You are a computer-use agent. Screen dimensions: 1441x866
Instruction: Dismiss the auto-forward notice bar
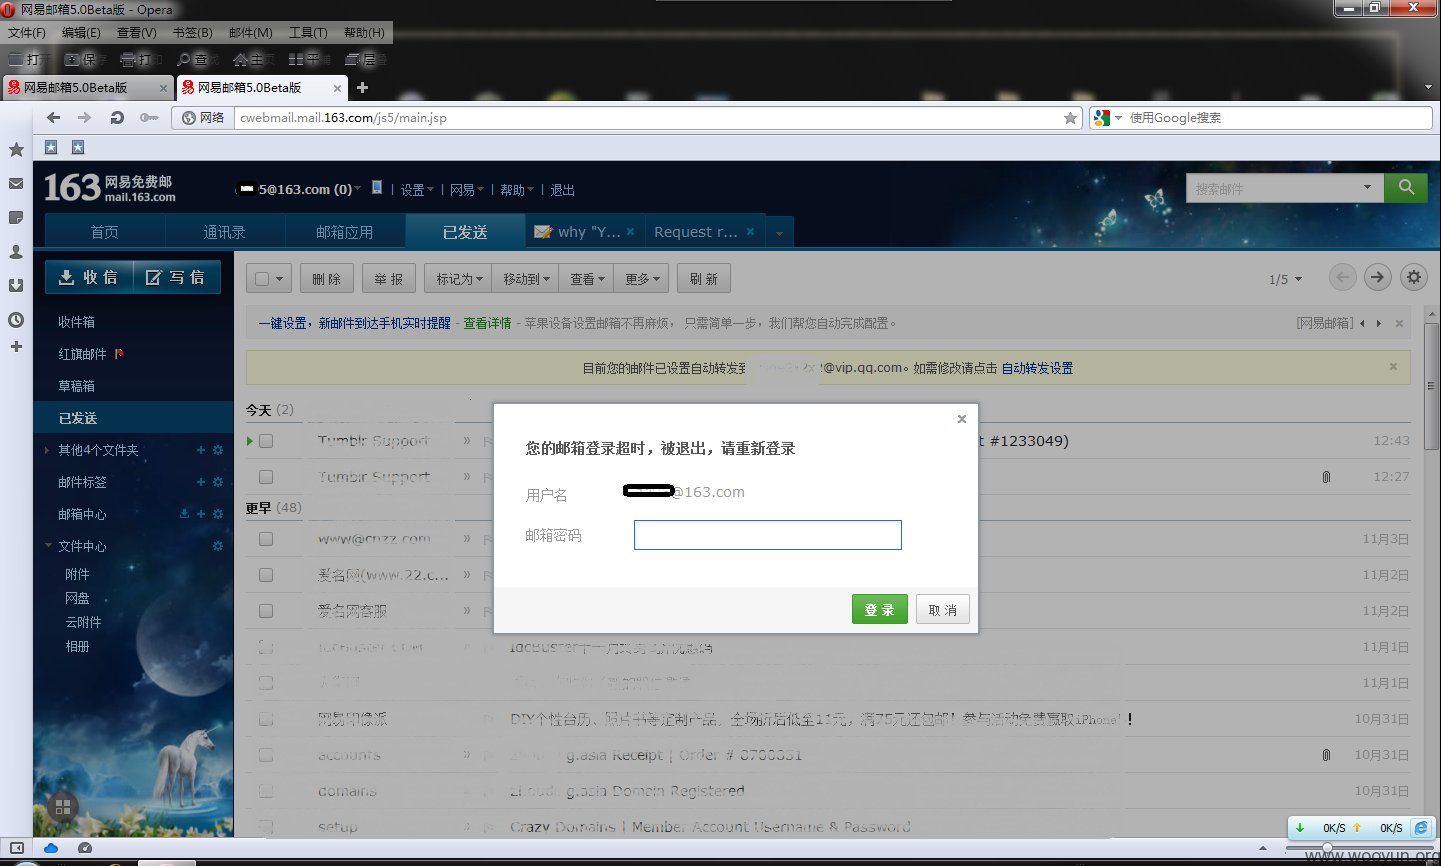[1393, 367]
